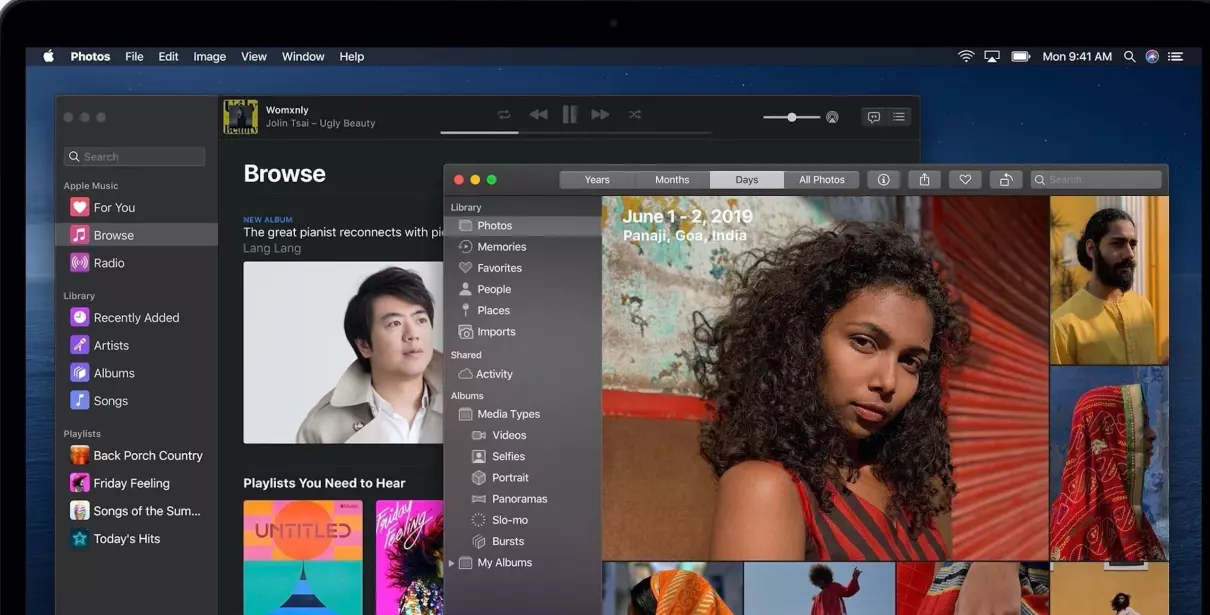Viewport: 1210px width, 615px height.
Task: Open Radio in Apple Music sidebar
Action: (109, 263)
